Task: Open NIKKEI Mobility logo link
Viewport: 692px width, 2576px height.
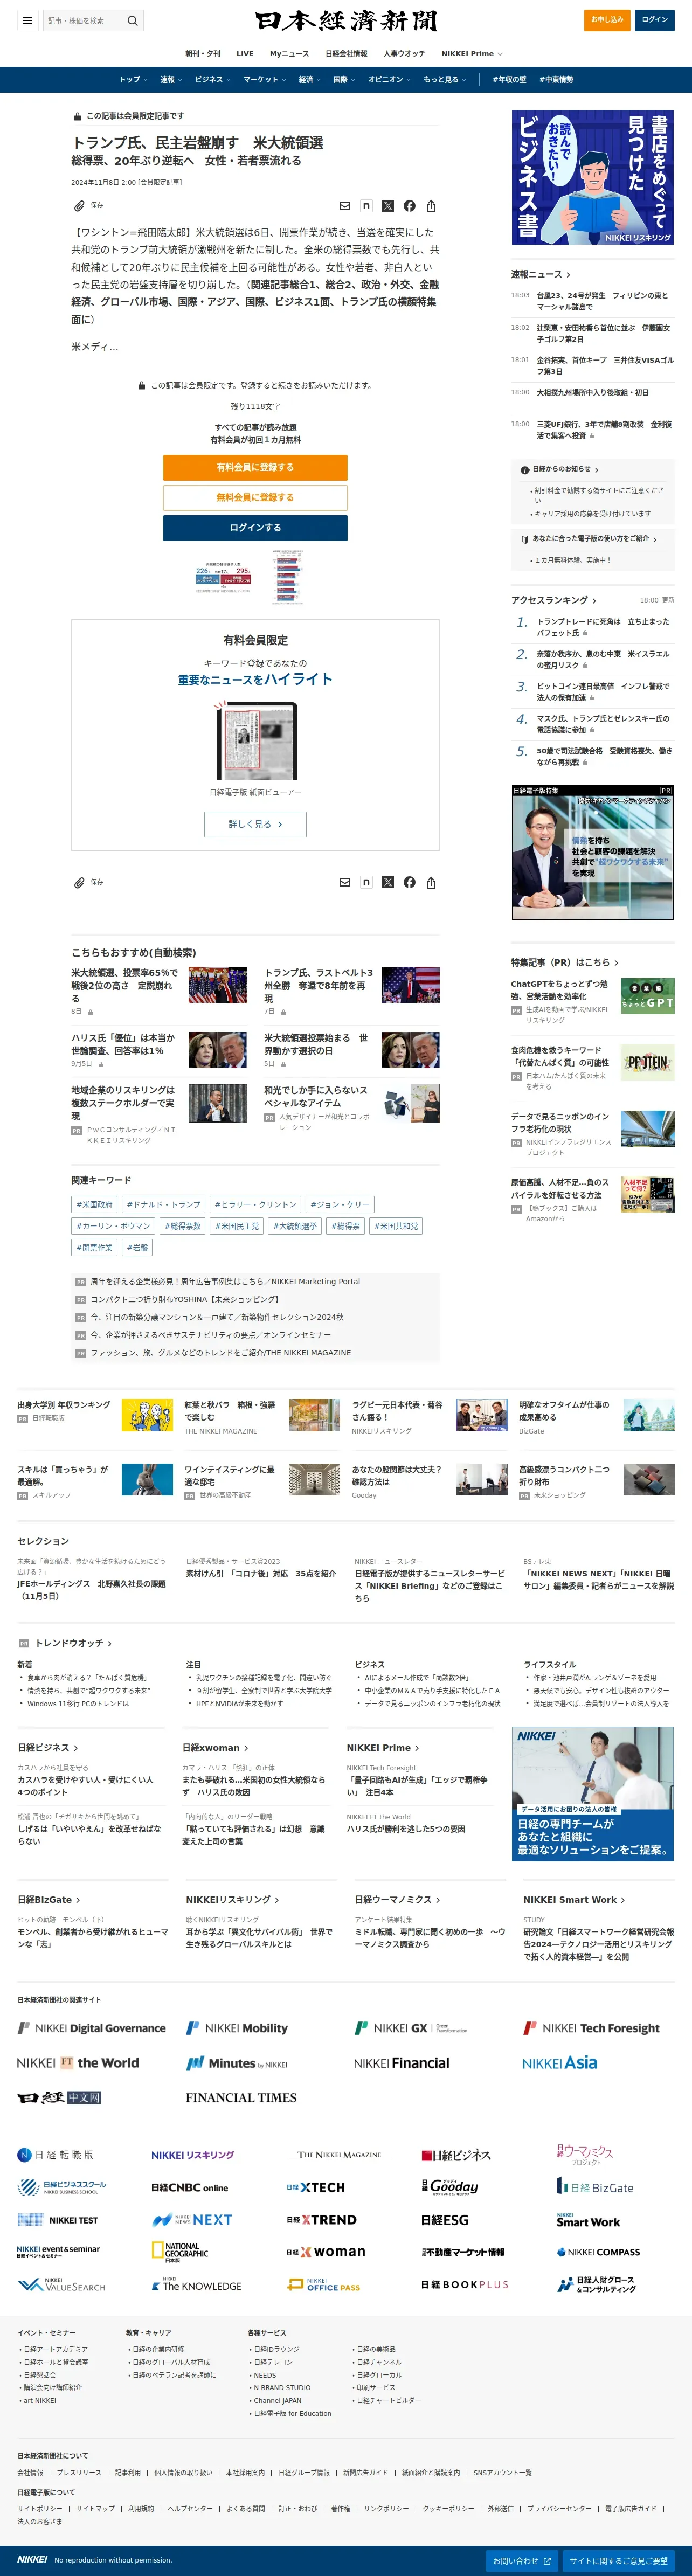Action: point(237,2028)
